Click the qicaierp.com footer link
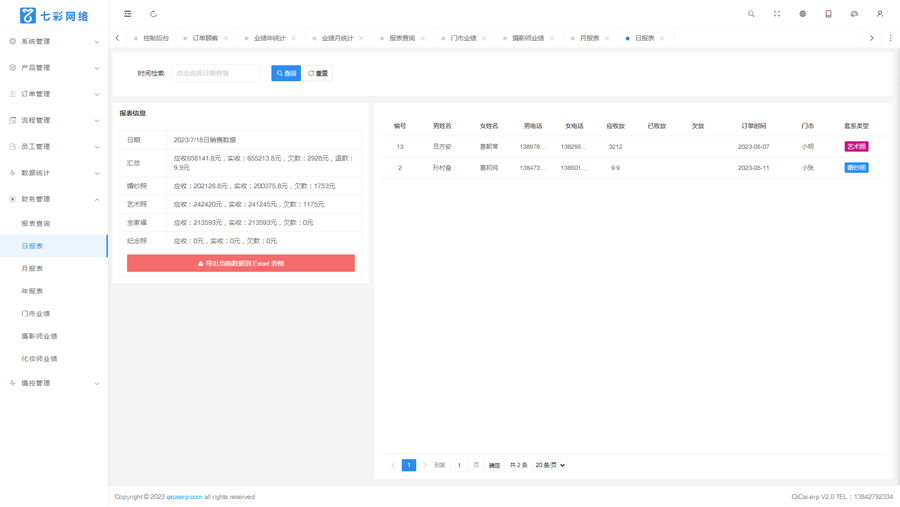This screenshot has height=507, width=900. coord(184,497)
